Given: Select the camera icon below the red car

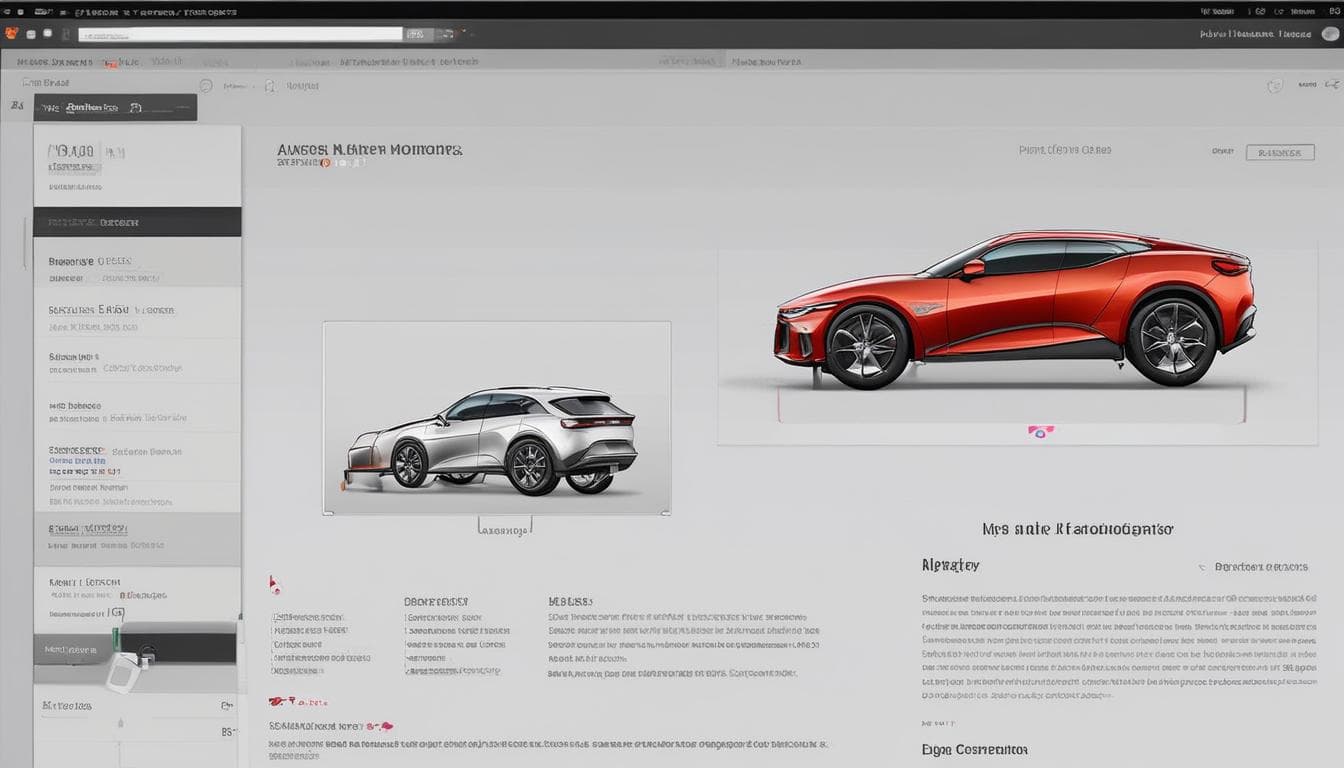Looking at the screenshot, I should pos(1040,430).
